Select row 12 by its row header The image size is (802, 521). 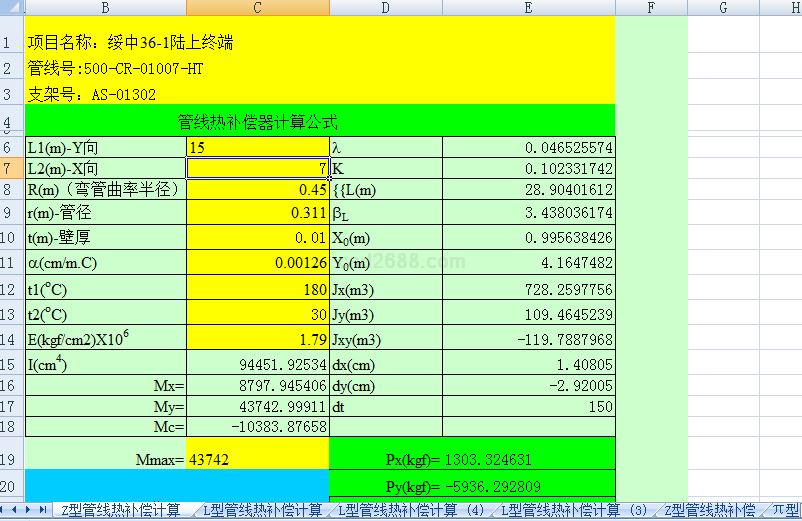pyautogui.click(x=11, y=290)
